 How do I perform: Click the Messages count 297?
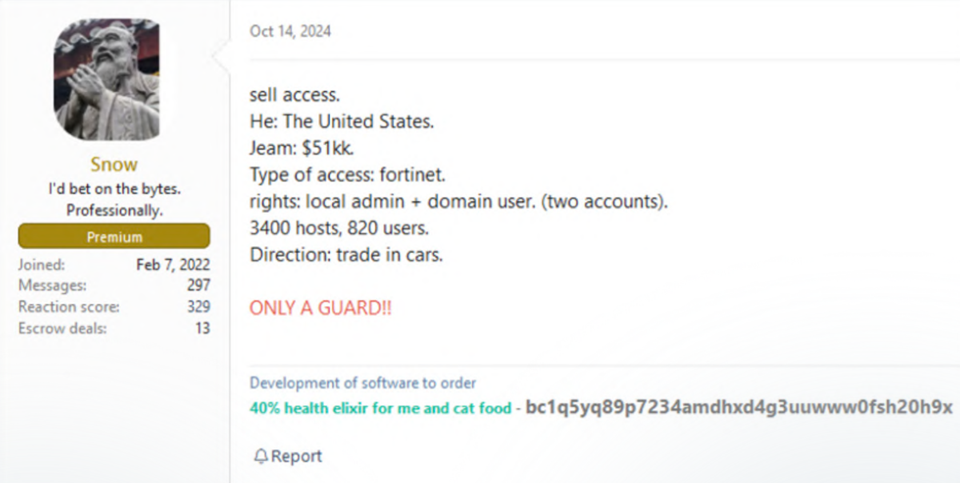198,286
